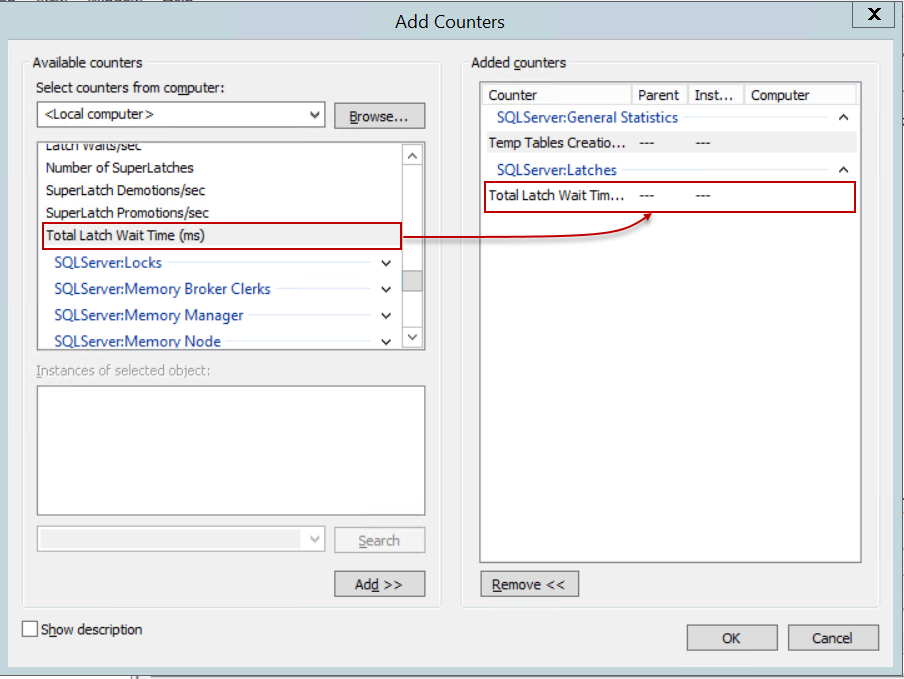Screen dimensions: 904x679
Task: Expand the SQLServer:Memory Manager chevron
Action: 386,315
